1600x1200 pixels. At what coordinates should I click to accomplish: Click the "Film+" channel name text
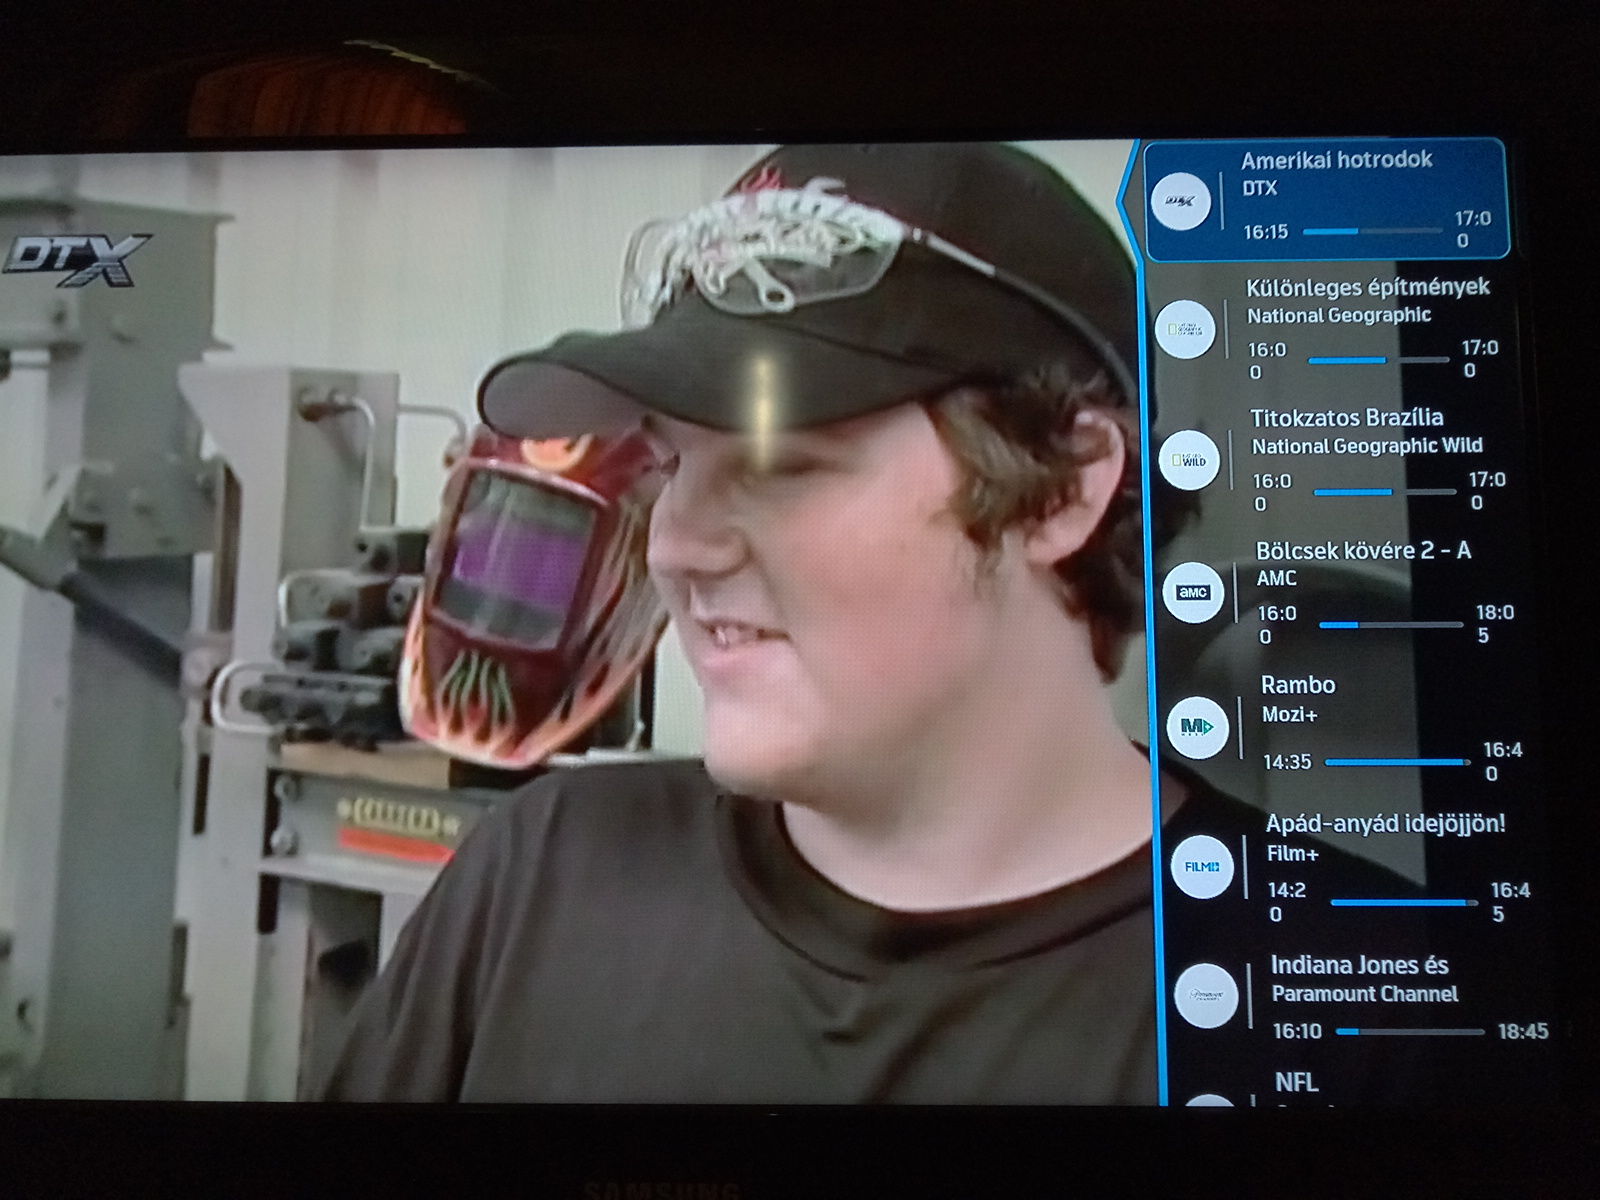pyautogui.click(x=1293, y=853)
